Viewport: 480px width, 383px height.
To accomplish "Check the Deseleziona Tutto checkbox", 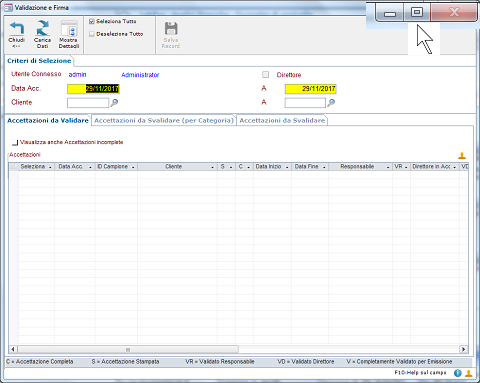I will click(92, 34).
